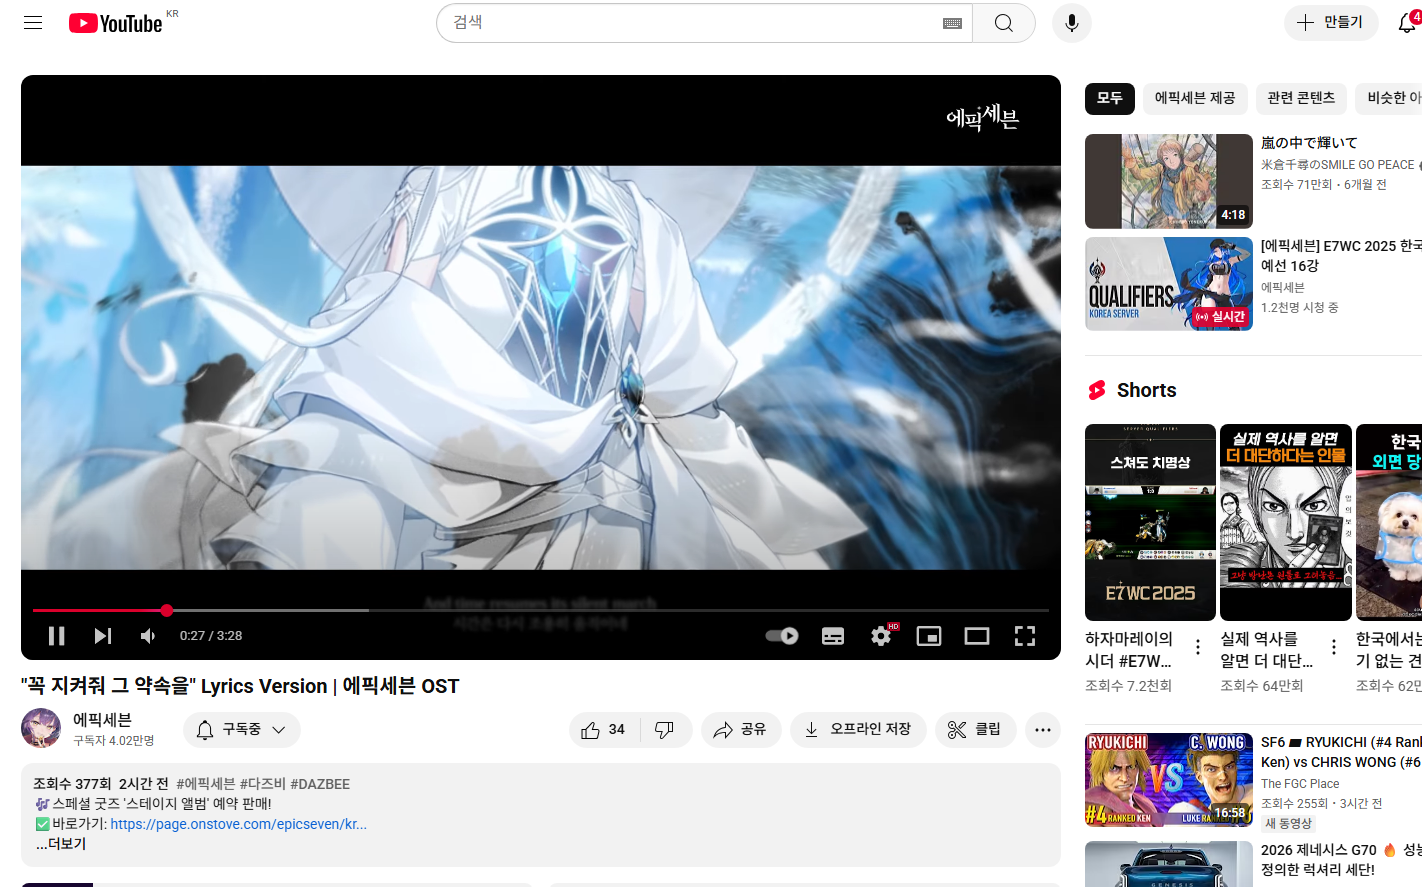This screenshot has width=1422, height=887.
Task: Open the on-screen keyboard icon in search
Action: (x=952, y=23)
